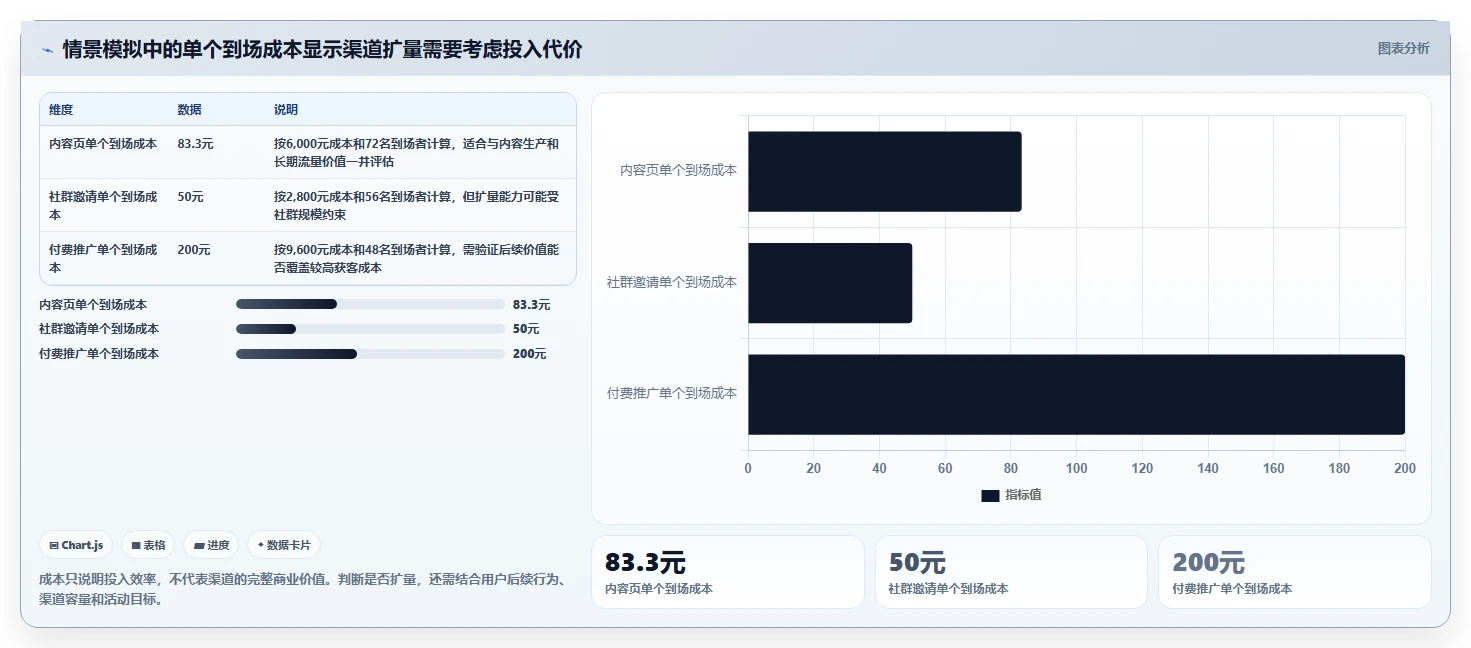Click the 内容页单个到场成本 caption in the data card

[x=659, y=589]
